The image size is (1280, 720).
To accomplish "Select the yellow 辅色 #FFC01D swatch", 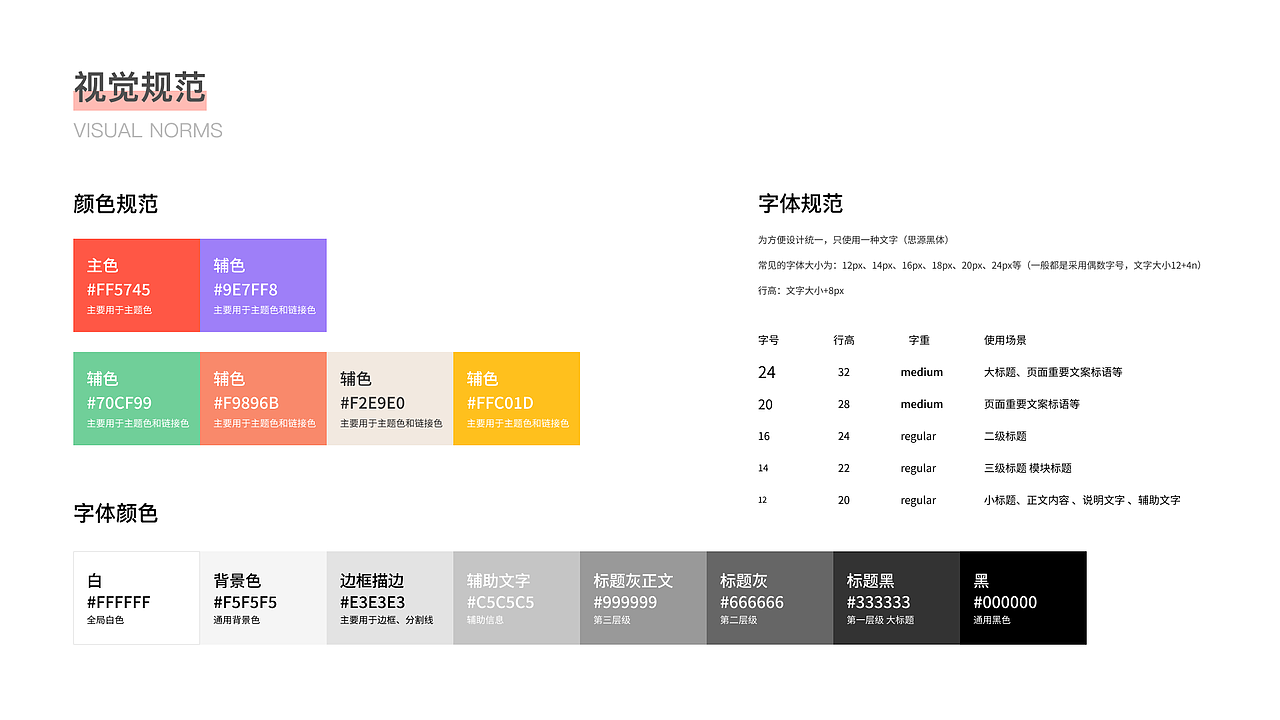I will tap(516, 398).
